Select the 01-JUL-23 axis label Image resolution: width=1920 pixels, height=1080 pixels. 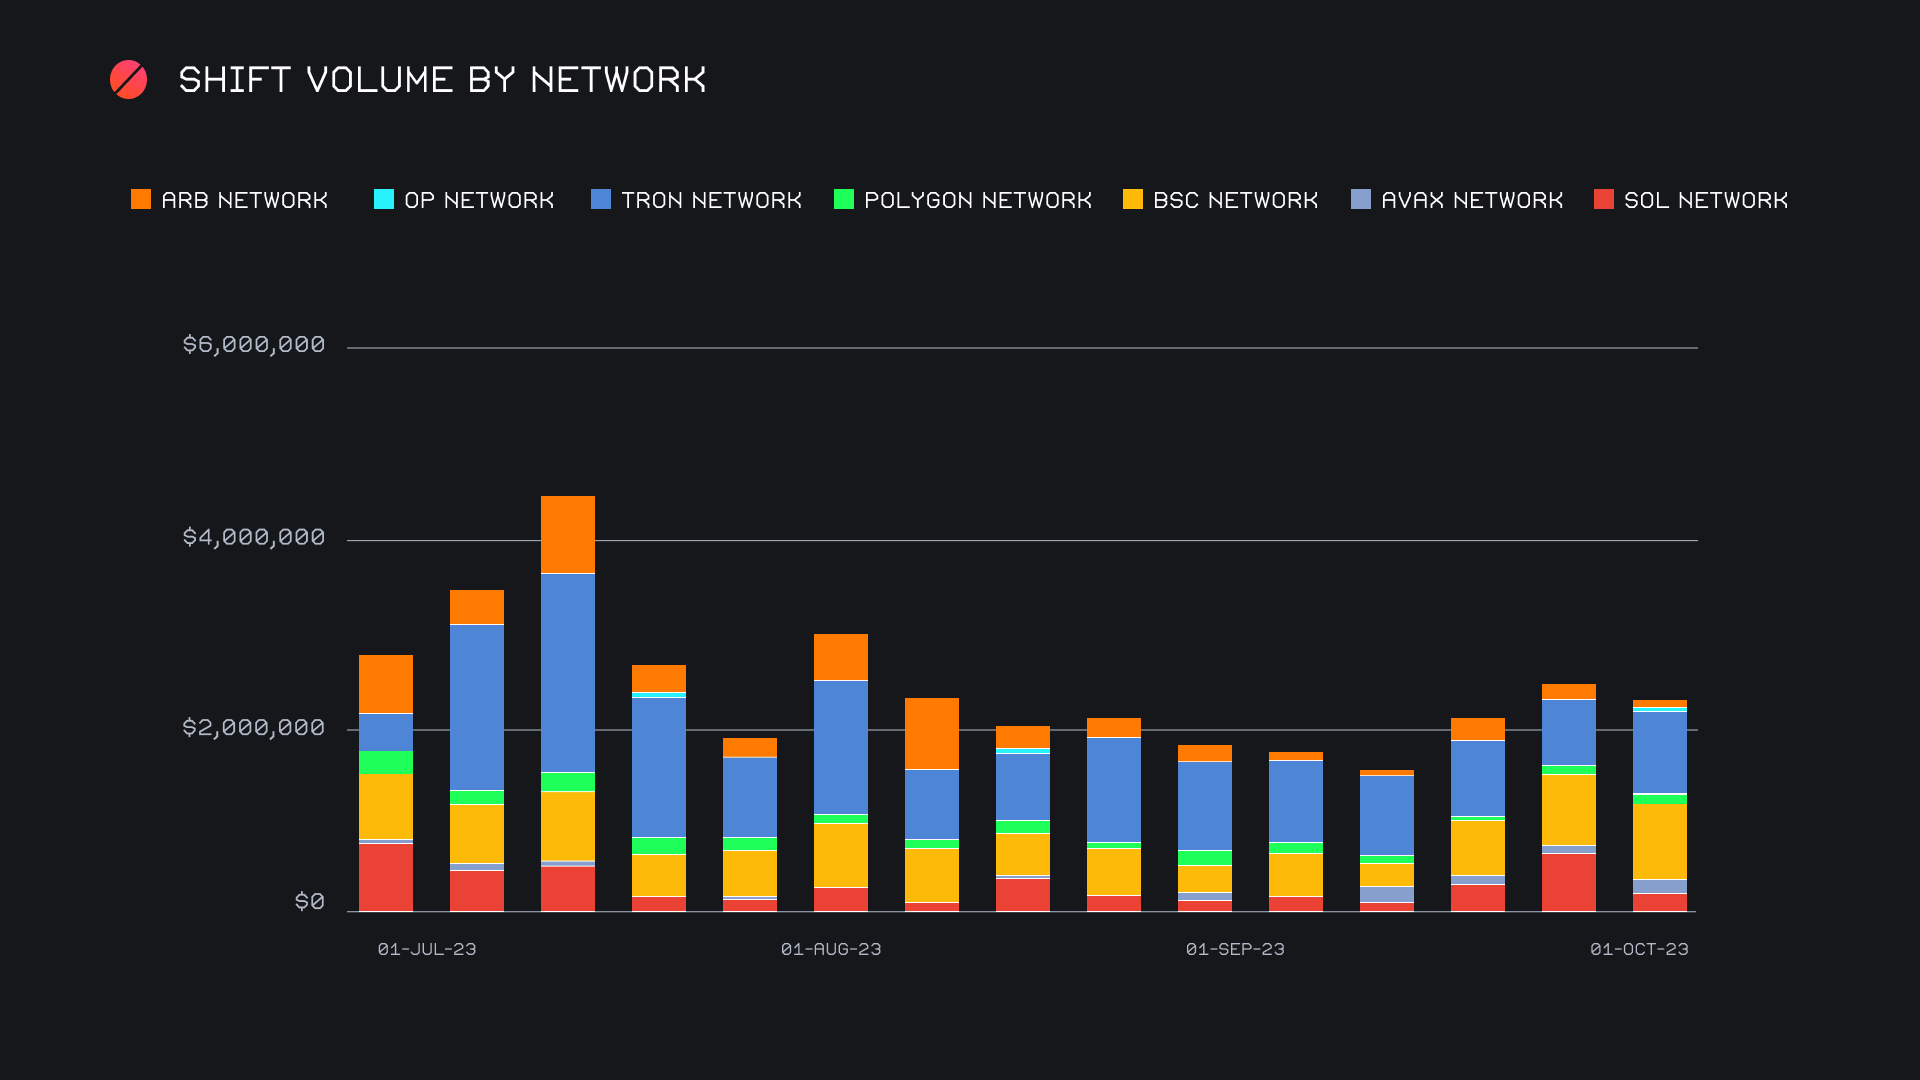point(427,949)
